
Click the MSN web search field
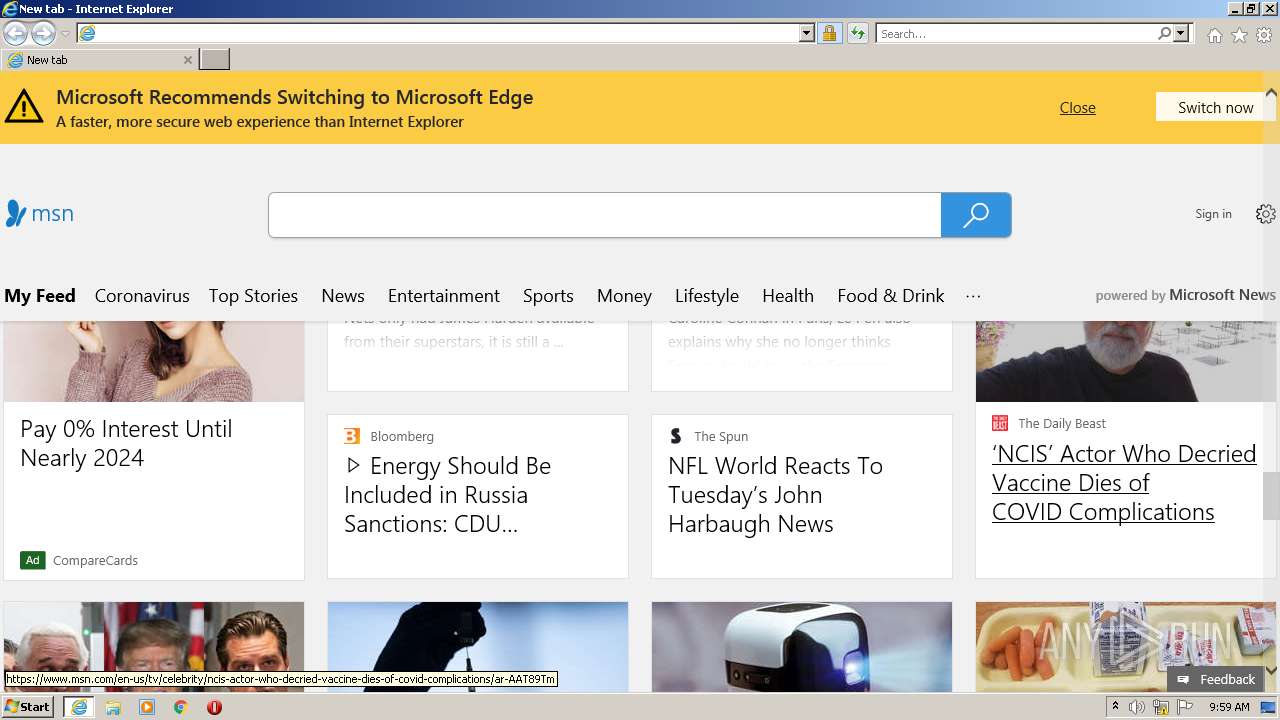[x=604, y=215]
